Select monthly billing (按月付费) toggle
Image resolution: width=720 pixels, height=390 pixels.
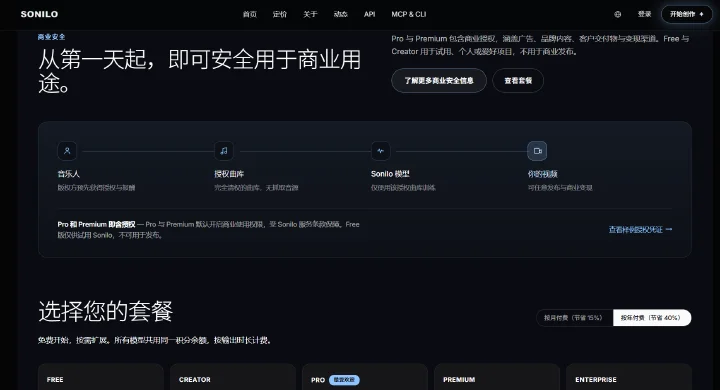tap(574, 317)
